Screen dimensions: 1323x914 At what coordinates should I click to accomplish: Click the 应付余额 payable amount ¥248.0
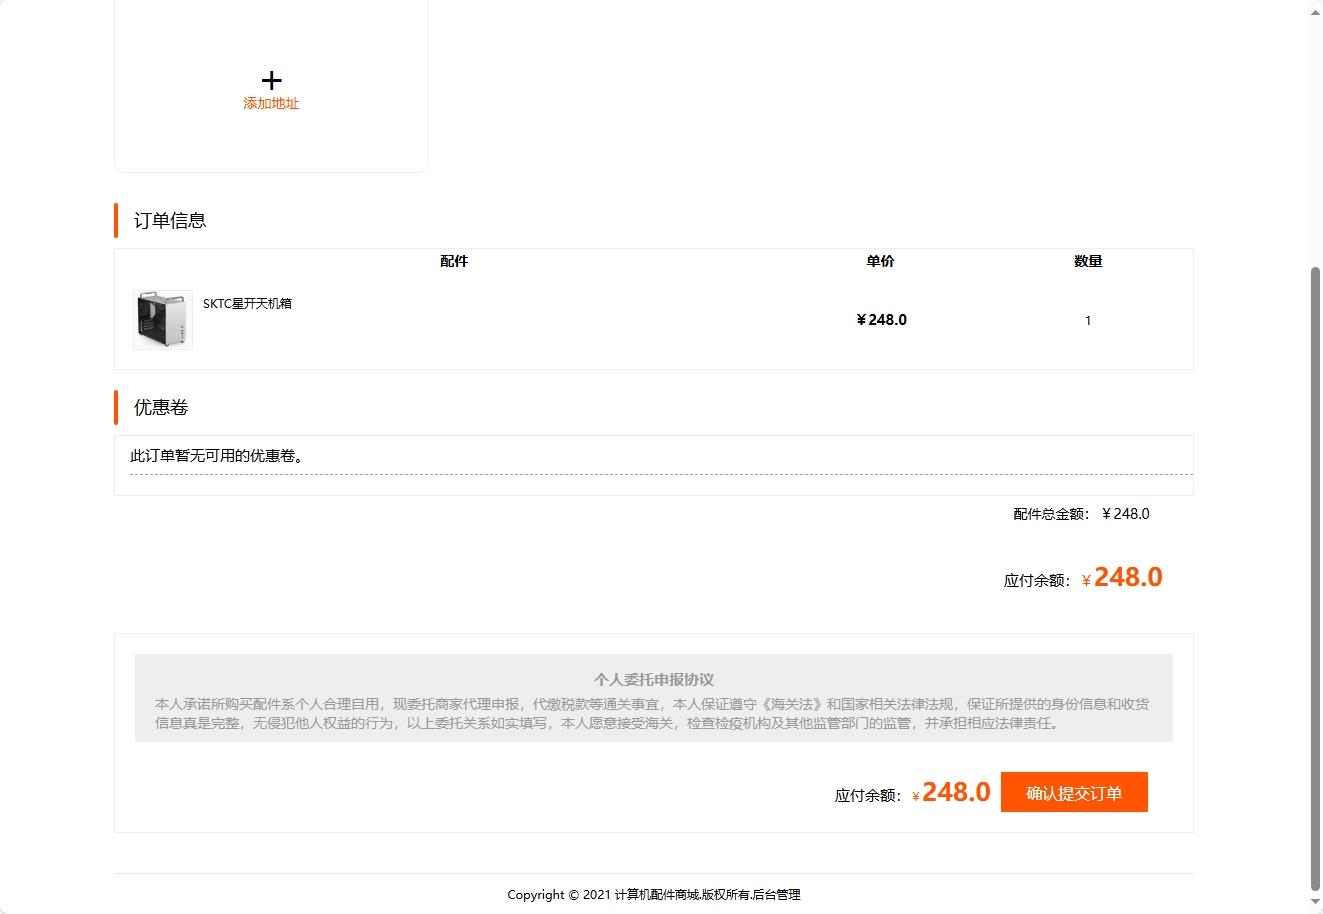(x=1082, y=577)
